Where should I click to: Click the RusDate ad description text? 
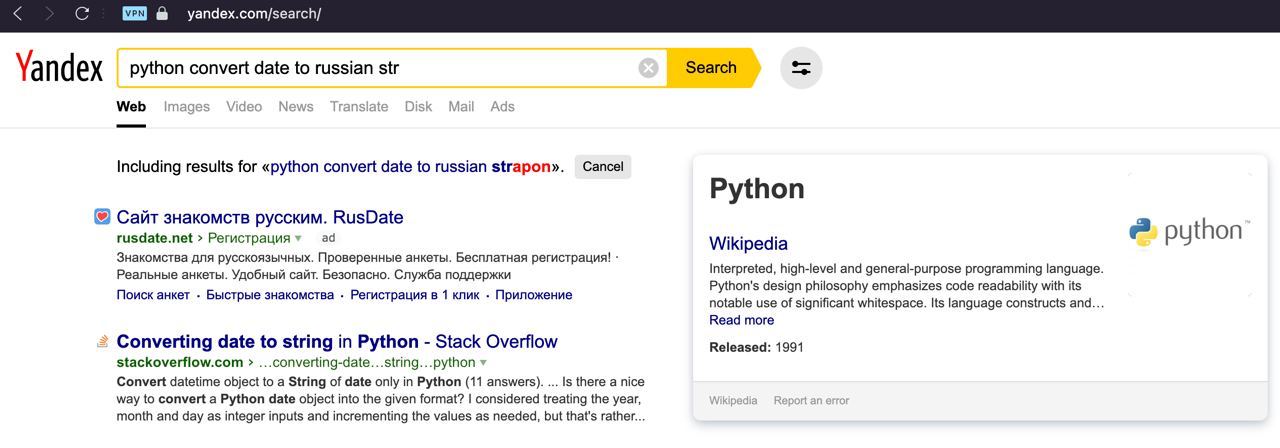(x=367, y=266)
